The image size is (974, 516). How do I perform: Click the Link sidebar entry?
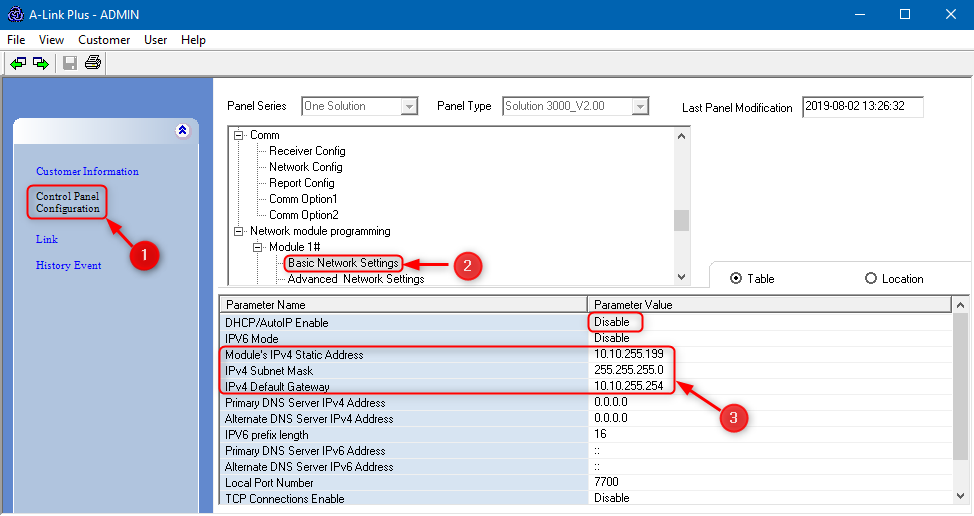coord(47,239)
